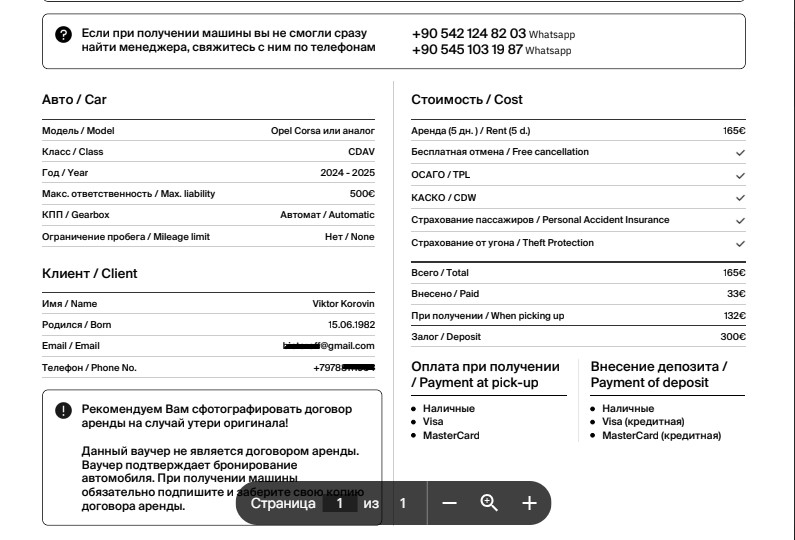Click phone number +90 542 124 82 03
The image size is (795, 540).
(x=468, y=34)
